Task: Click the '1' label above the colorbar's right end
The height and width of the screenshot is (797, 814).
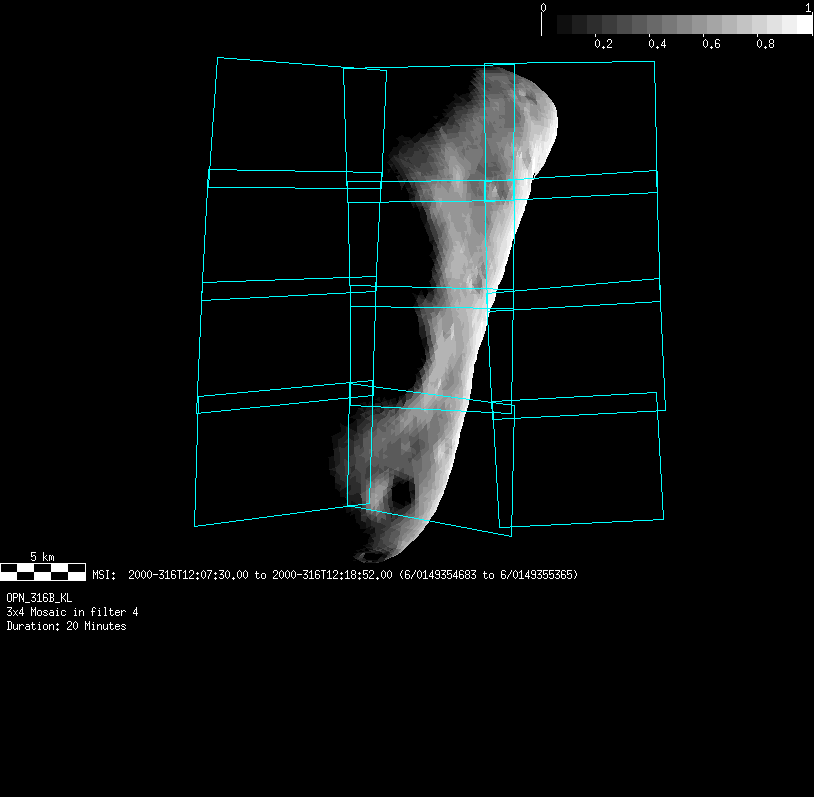Action: [808, 7]
